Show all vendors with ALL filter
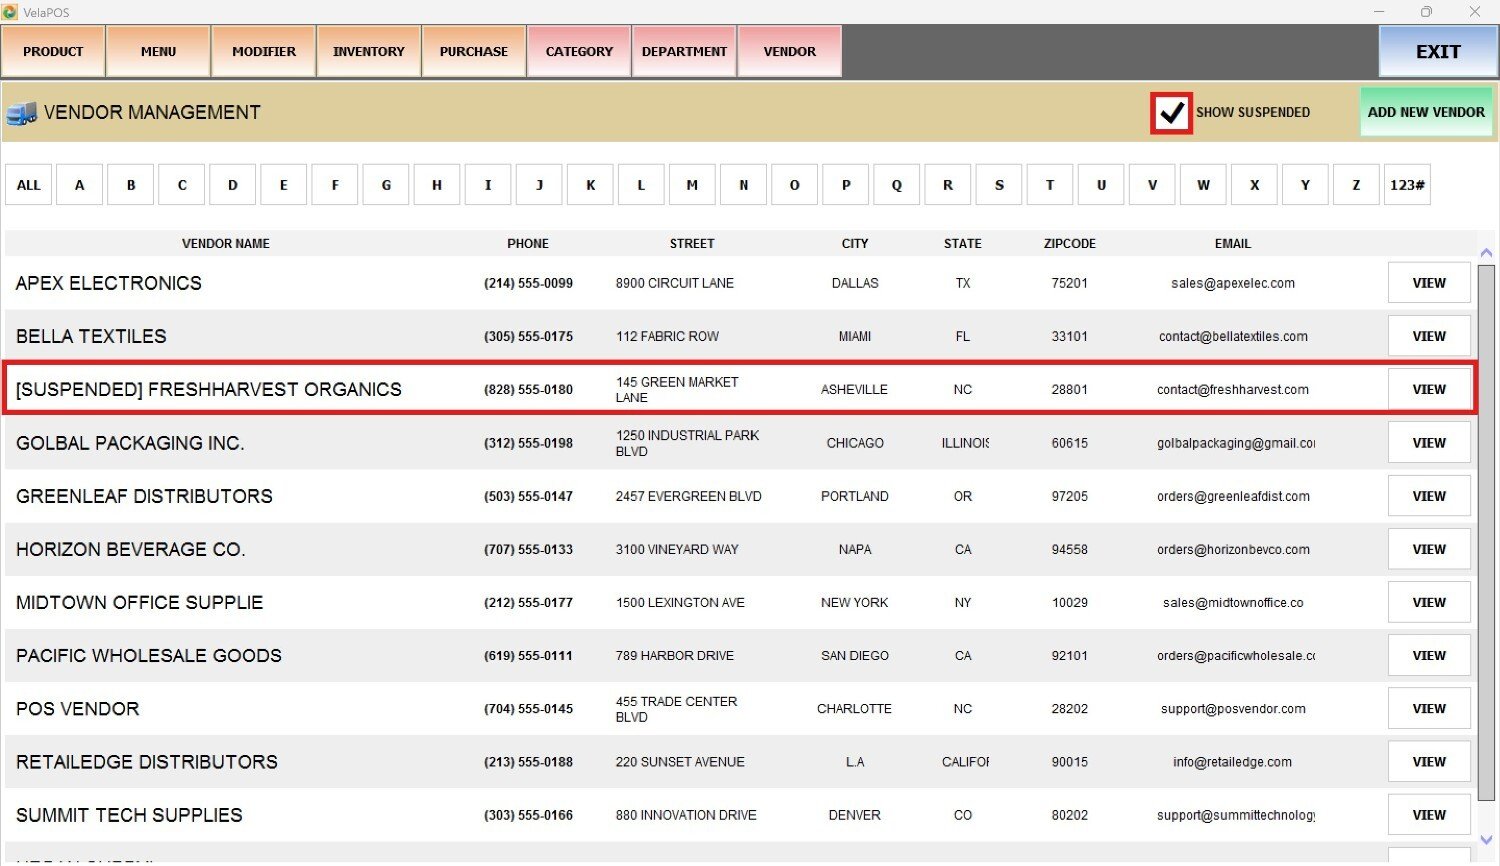Viewport: 1500px width, 866px height. (29, 185)
